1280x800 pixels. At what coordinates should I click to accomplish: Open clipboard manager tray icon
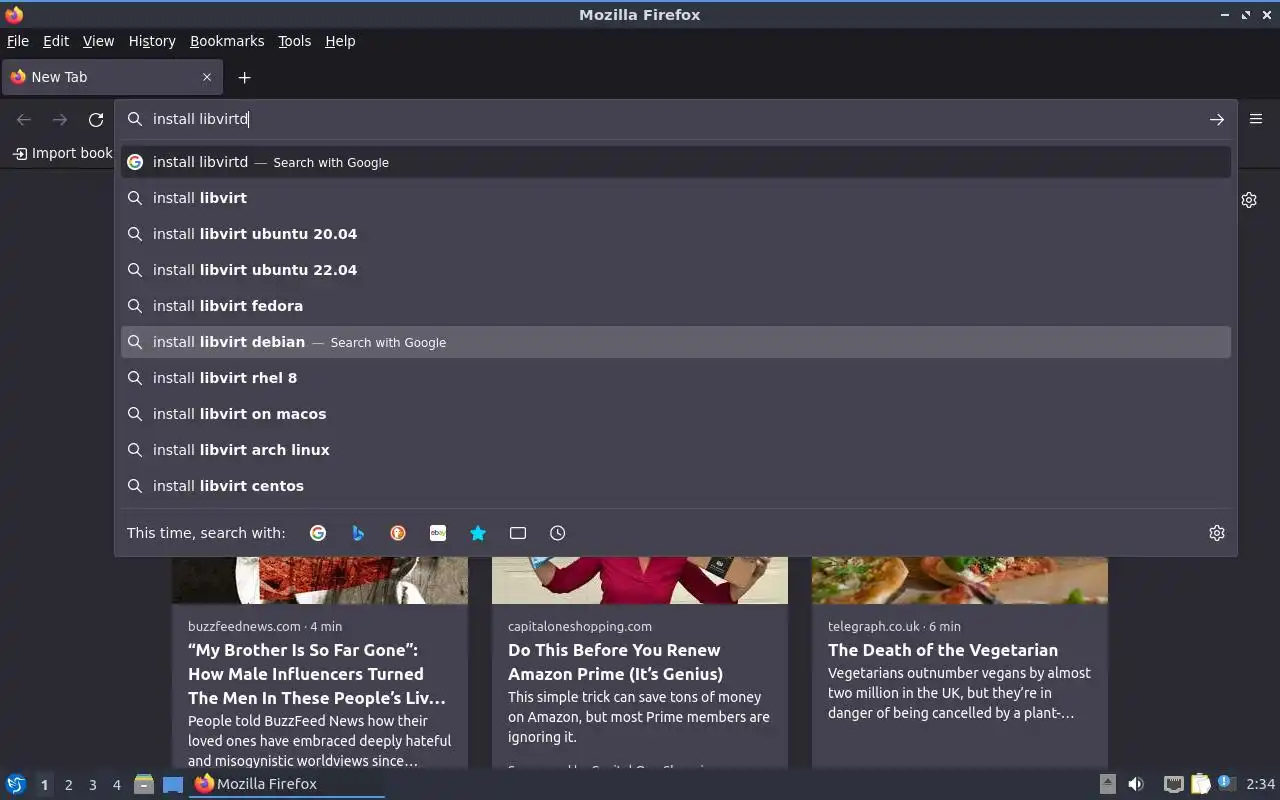tap(1200, 784)
